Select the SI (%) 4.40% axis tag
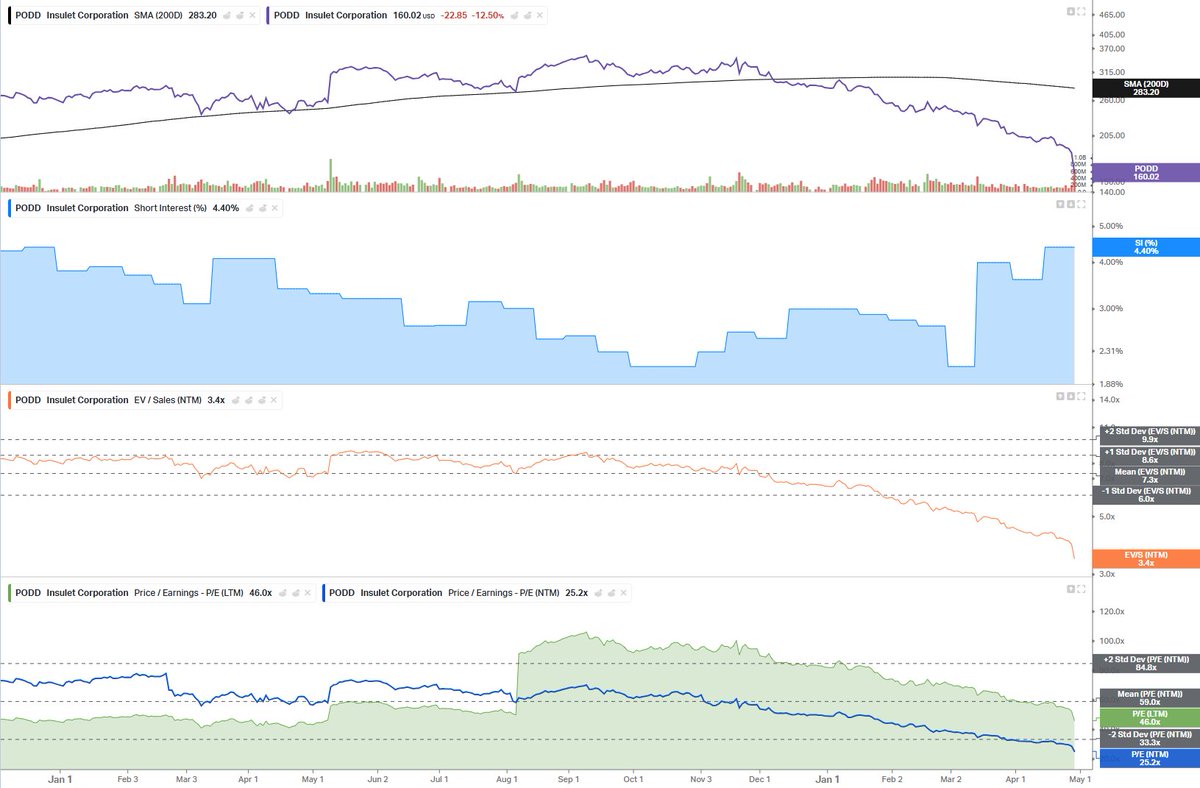Screen dimensions: 1200x788 1147,247
